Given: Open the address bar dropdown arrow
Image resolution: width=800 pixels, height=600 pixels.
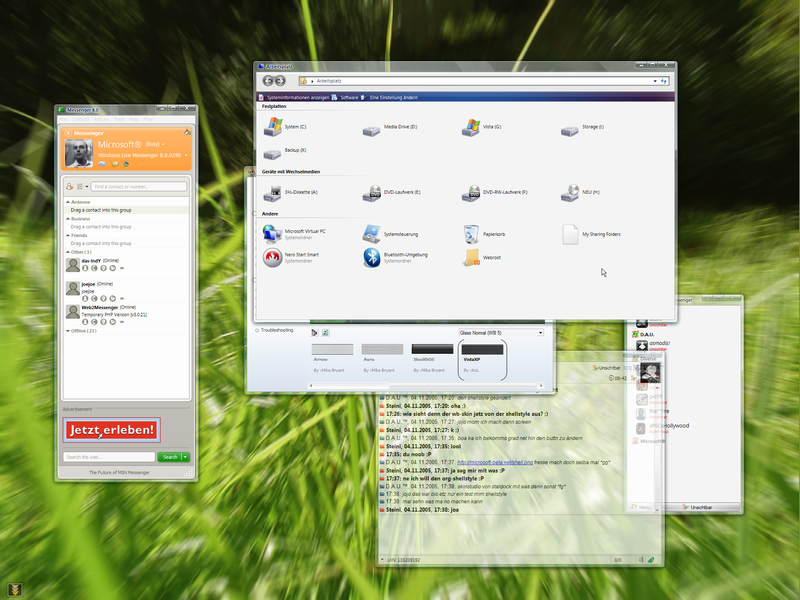Looking at the screenshot, I should coord(655,80).
